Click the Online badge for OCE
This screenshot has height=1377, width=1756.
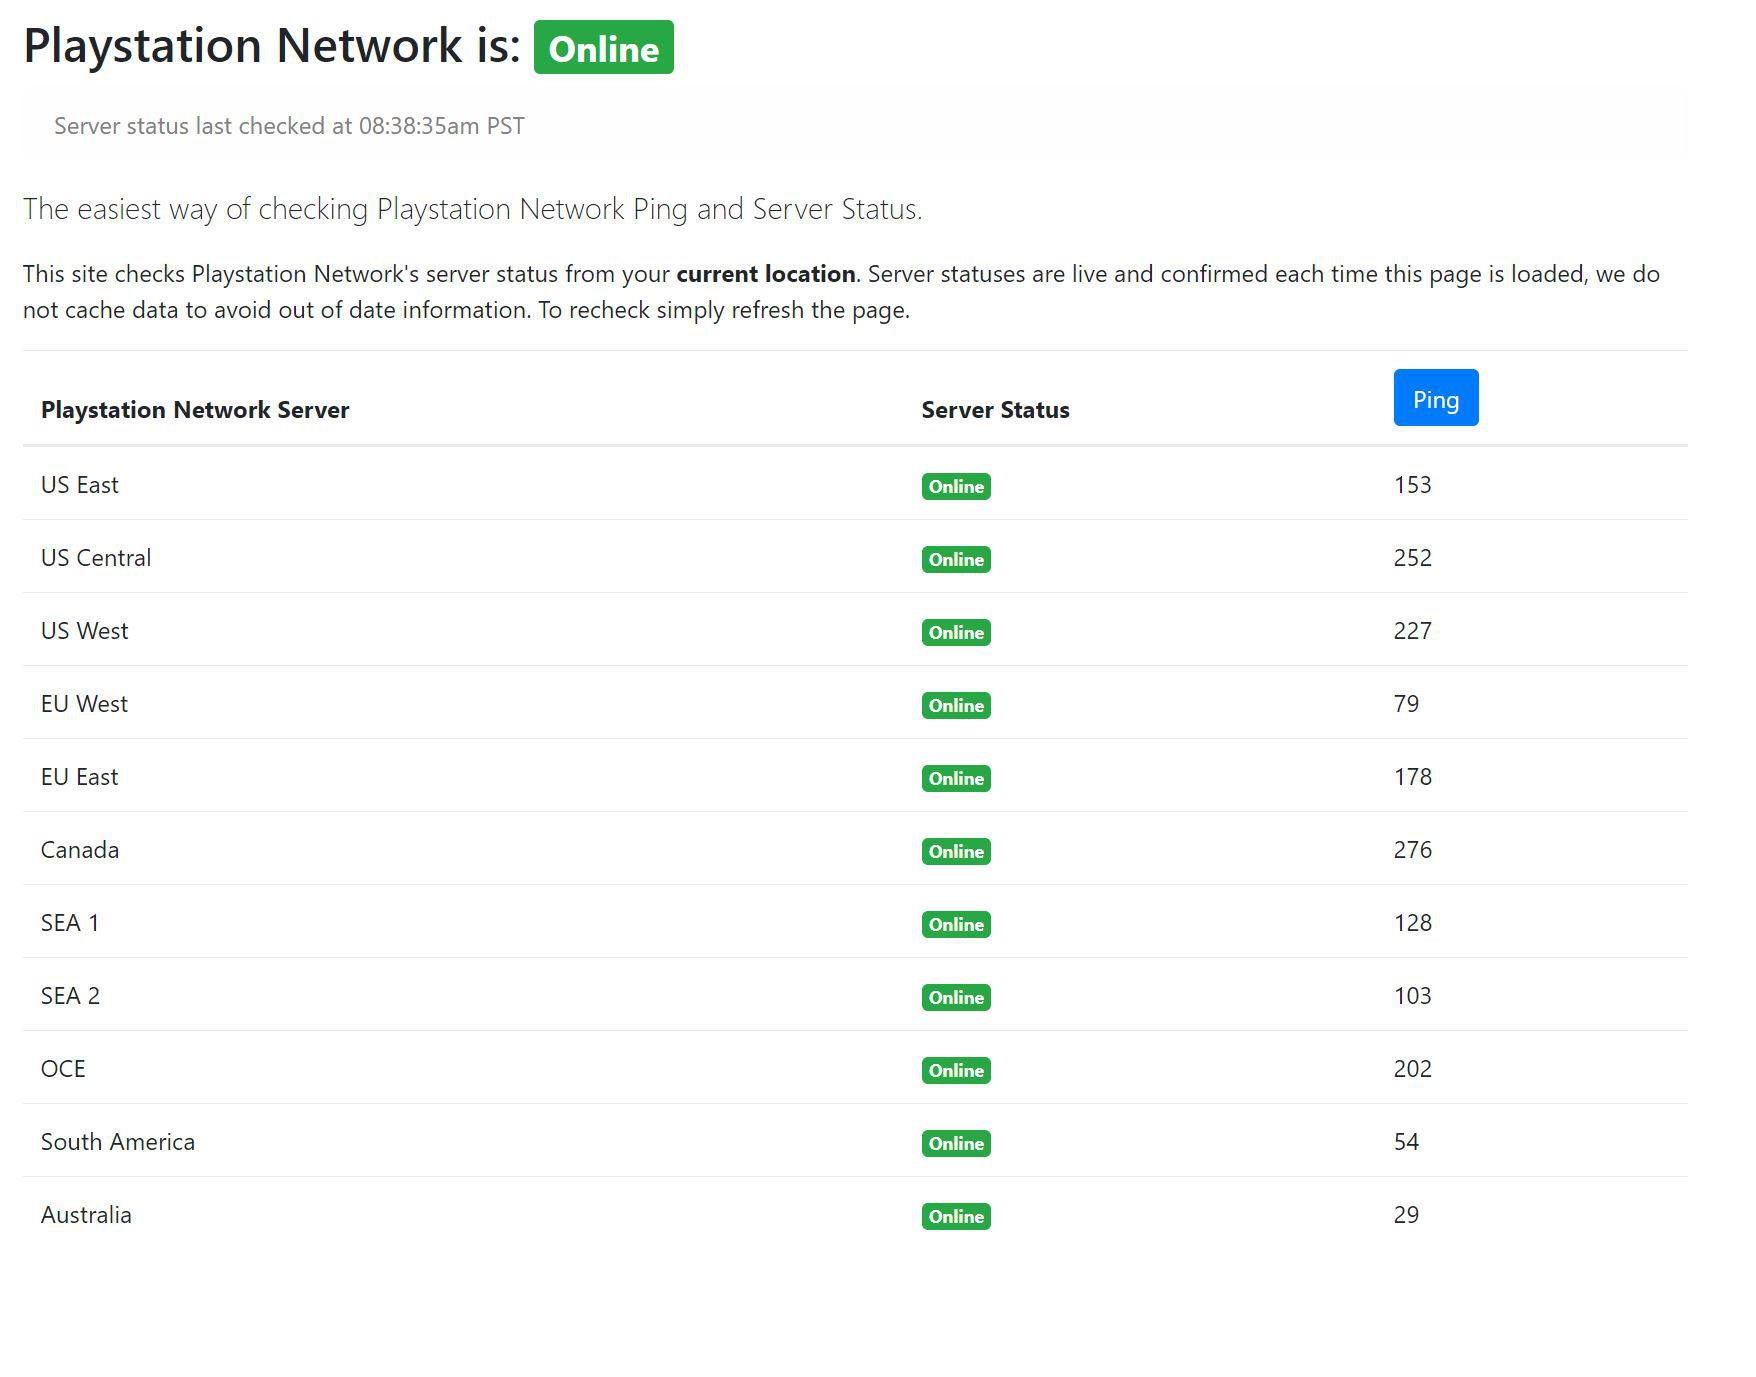pos(956,1070)
